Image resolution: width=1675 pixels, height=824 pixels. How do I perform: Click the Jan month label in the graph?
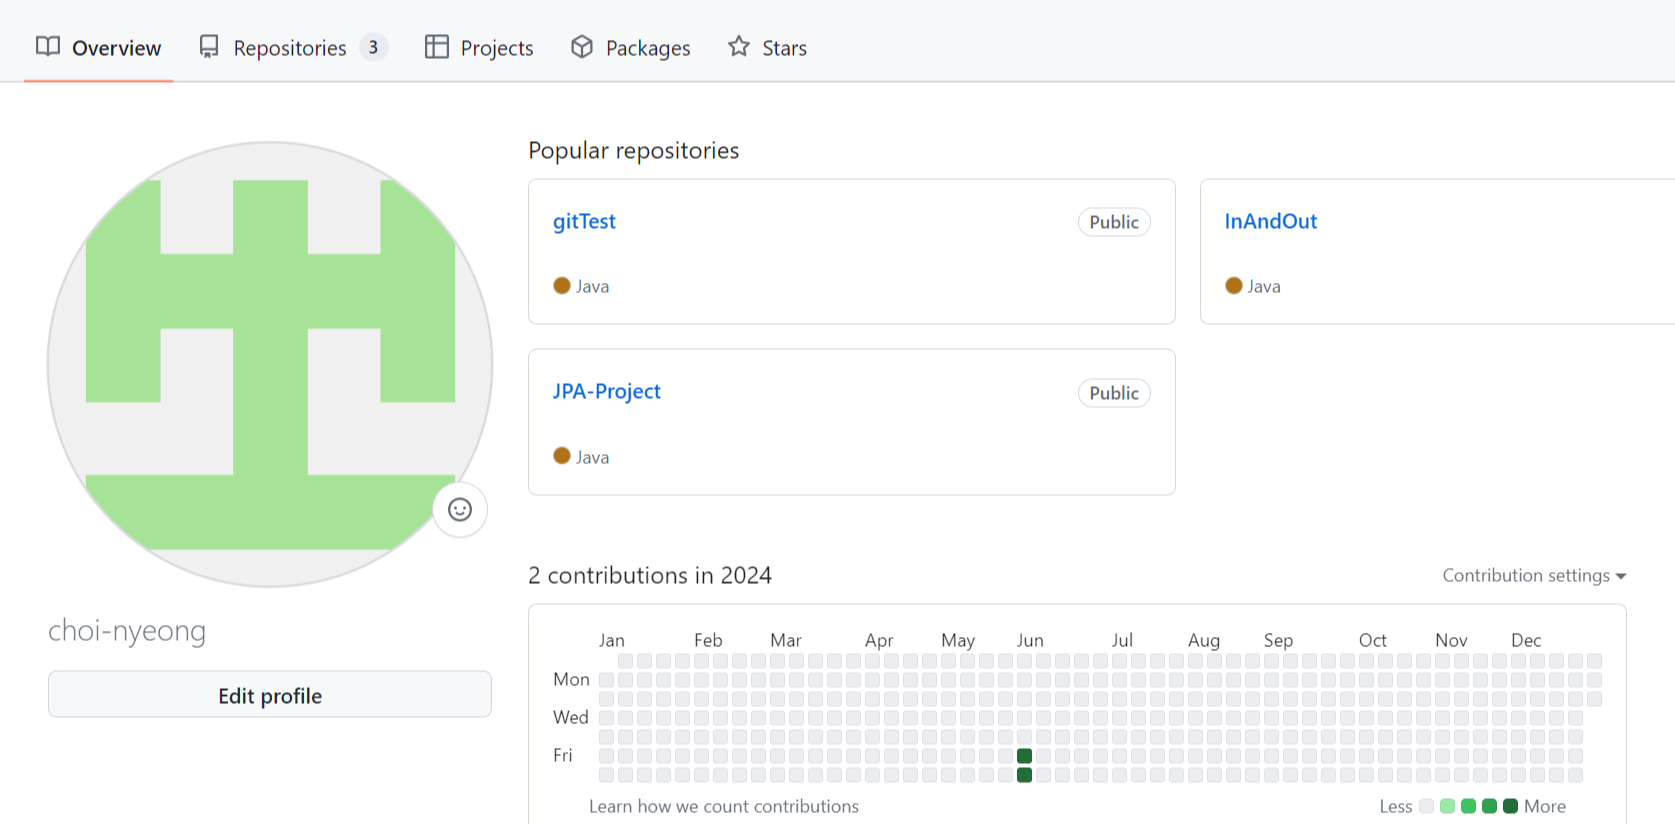click(x=612, y=640)
